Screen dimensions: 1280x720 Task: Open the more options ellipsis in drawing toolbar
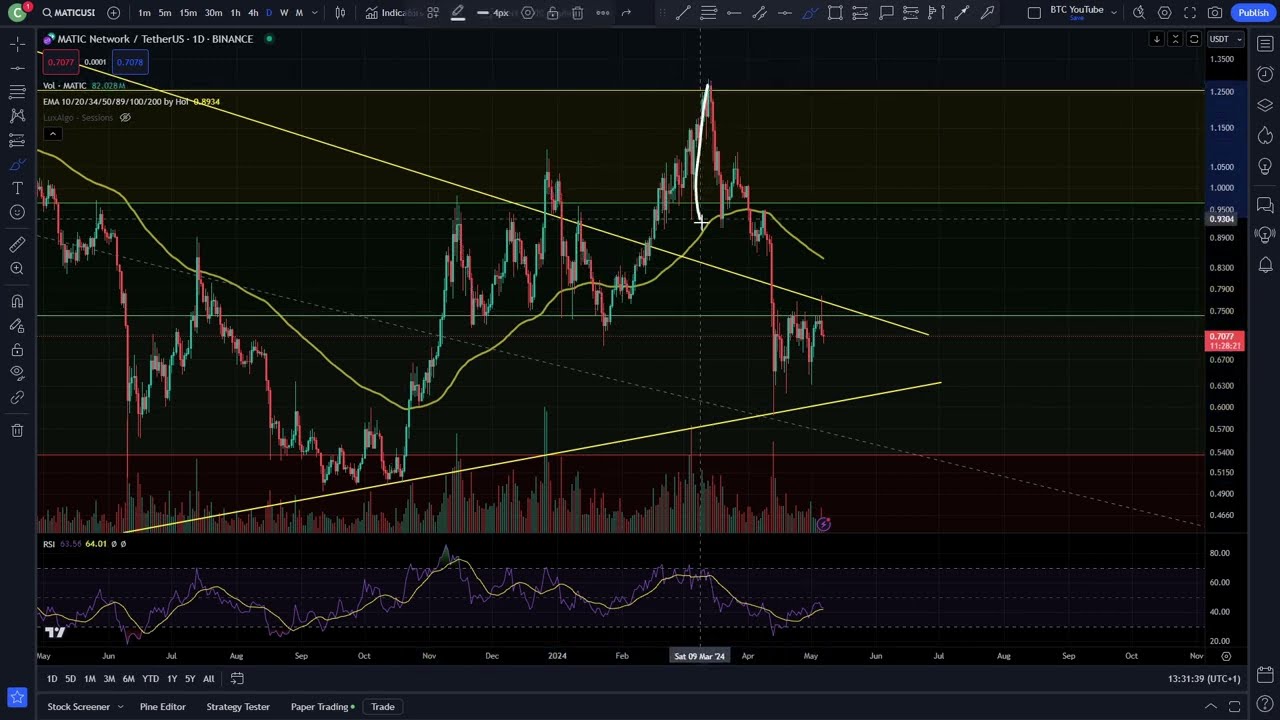click(x=603, y=13)
